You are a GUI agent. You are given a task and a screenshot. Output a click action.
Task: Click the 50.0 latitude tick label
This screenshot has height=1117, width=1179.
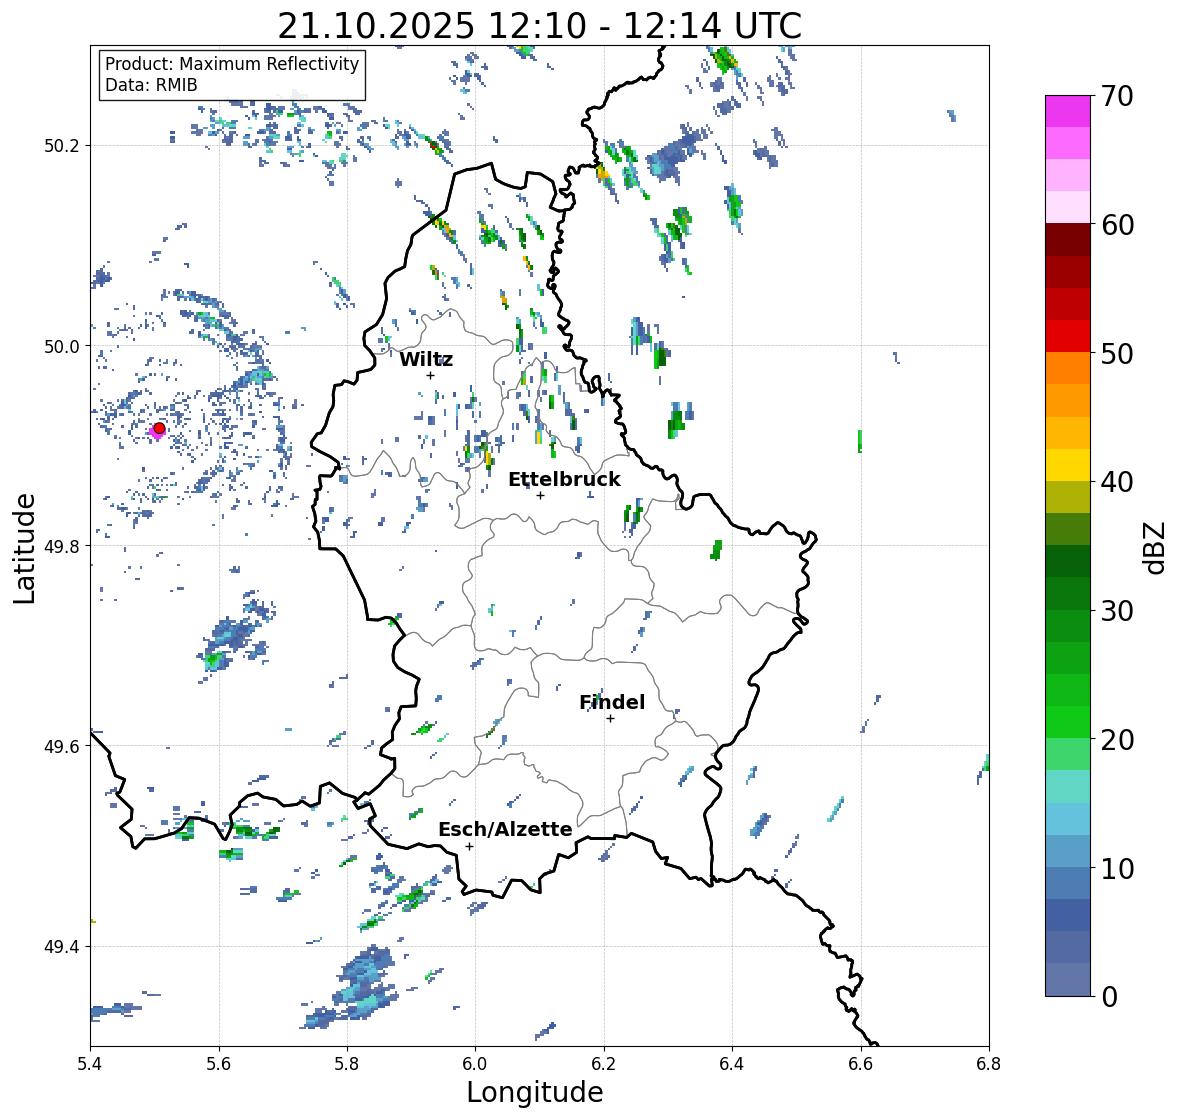pyautogui.click(x=62, y=347)
